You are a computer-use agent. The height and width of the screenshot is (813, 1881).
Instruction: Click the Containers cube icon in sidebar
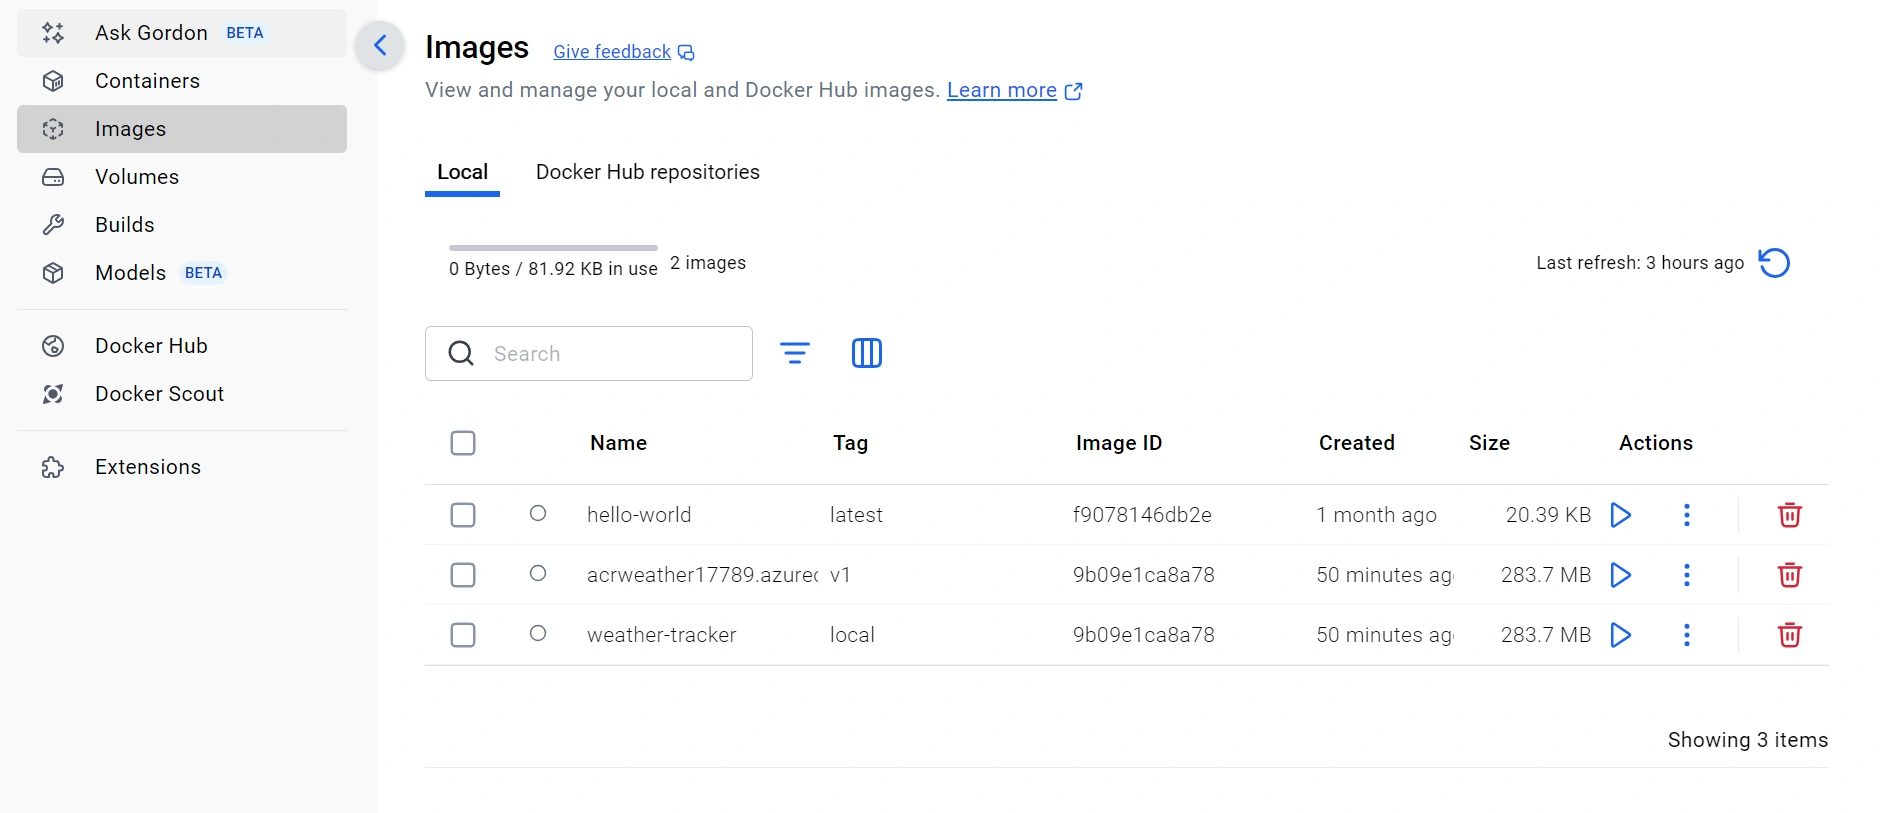coord(53,81)
